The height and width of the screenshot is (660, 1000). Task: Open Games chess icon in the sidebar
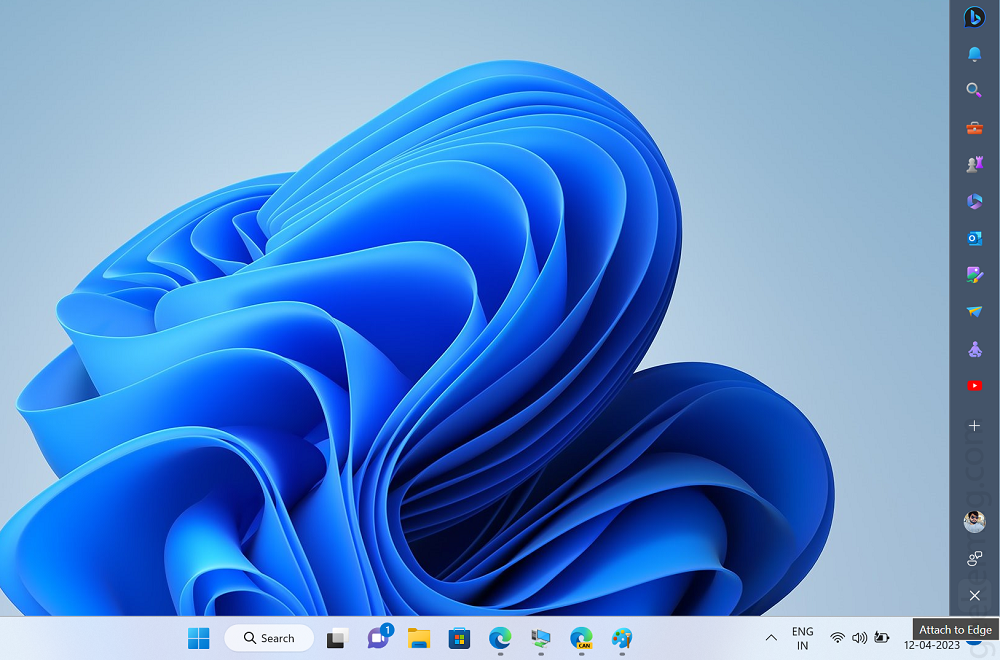click(x=974, y=165)
